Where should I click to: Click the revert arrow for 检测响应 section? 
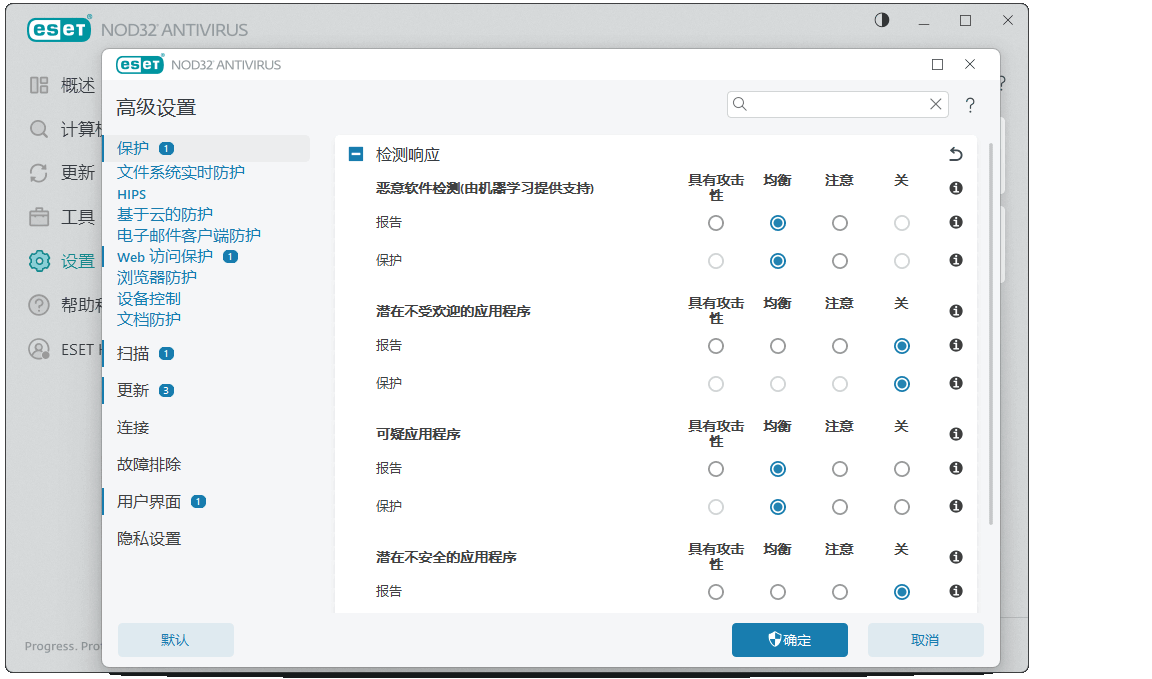[955, 154]
